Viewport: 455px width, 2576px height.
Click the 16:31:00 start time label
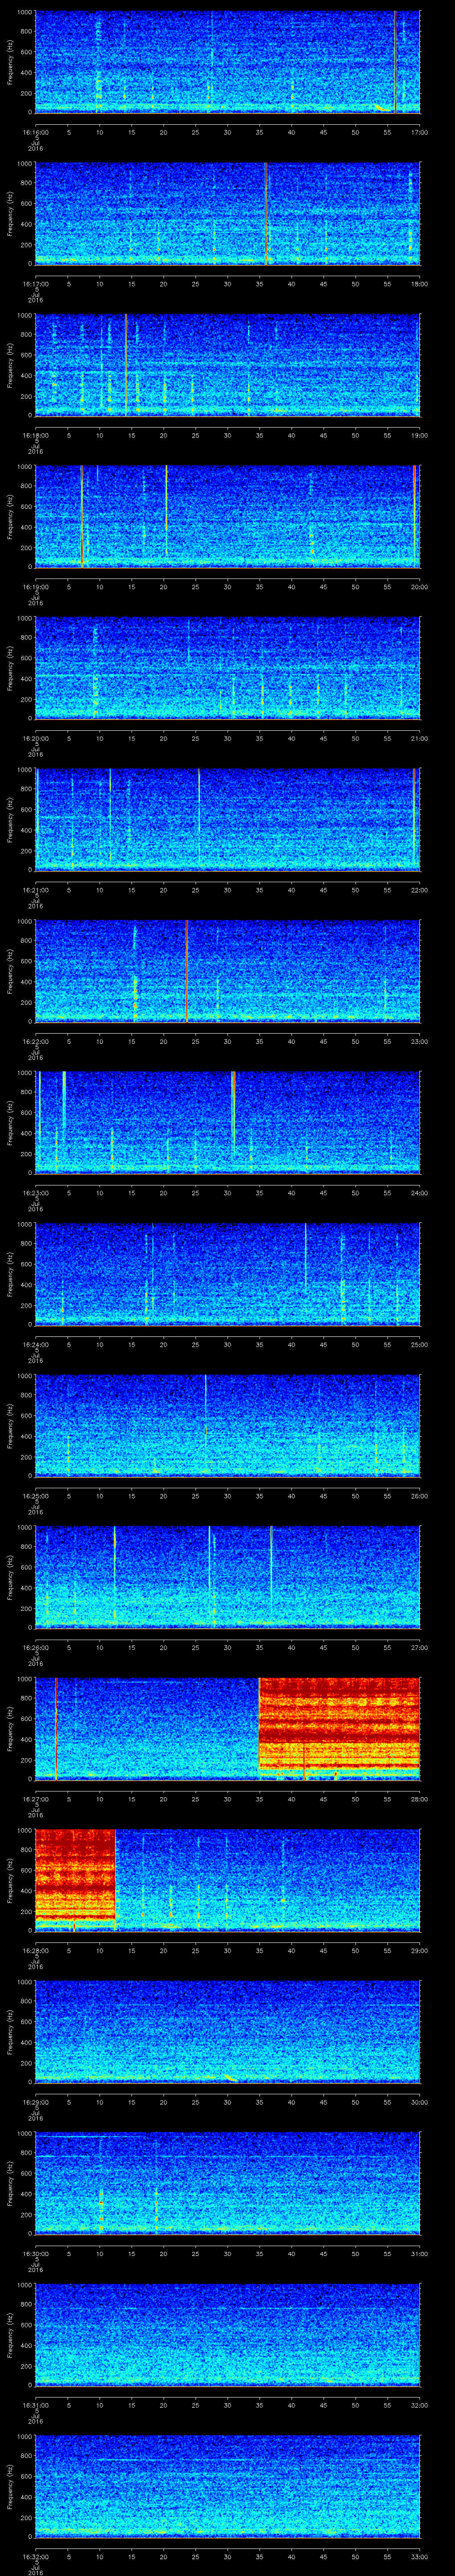[x=35, y=2405]
